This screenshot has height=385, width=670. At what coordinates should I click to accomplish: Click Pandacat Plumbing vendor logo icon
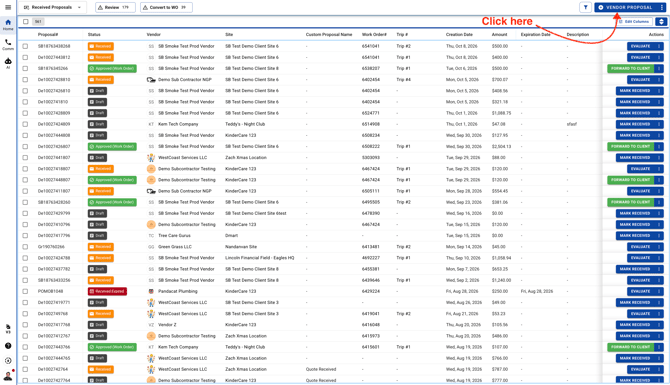[x=151, y=291]
